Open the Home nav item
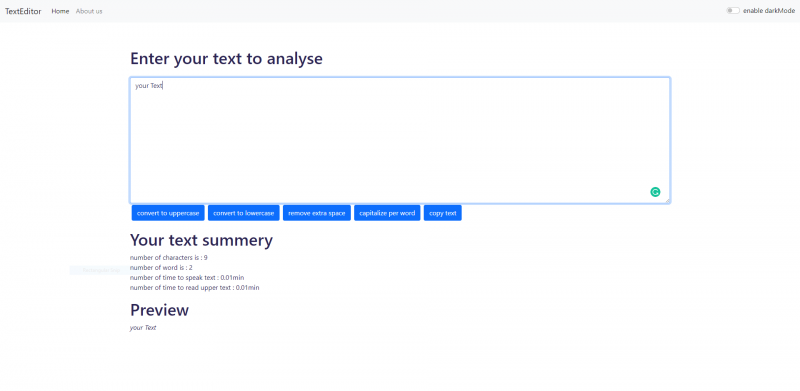This screenshot has width=800, height=391. click(60, 11)
